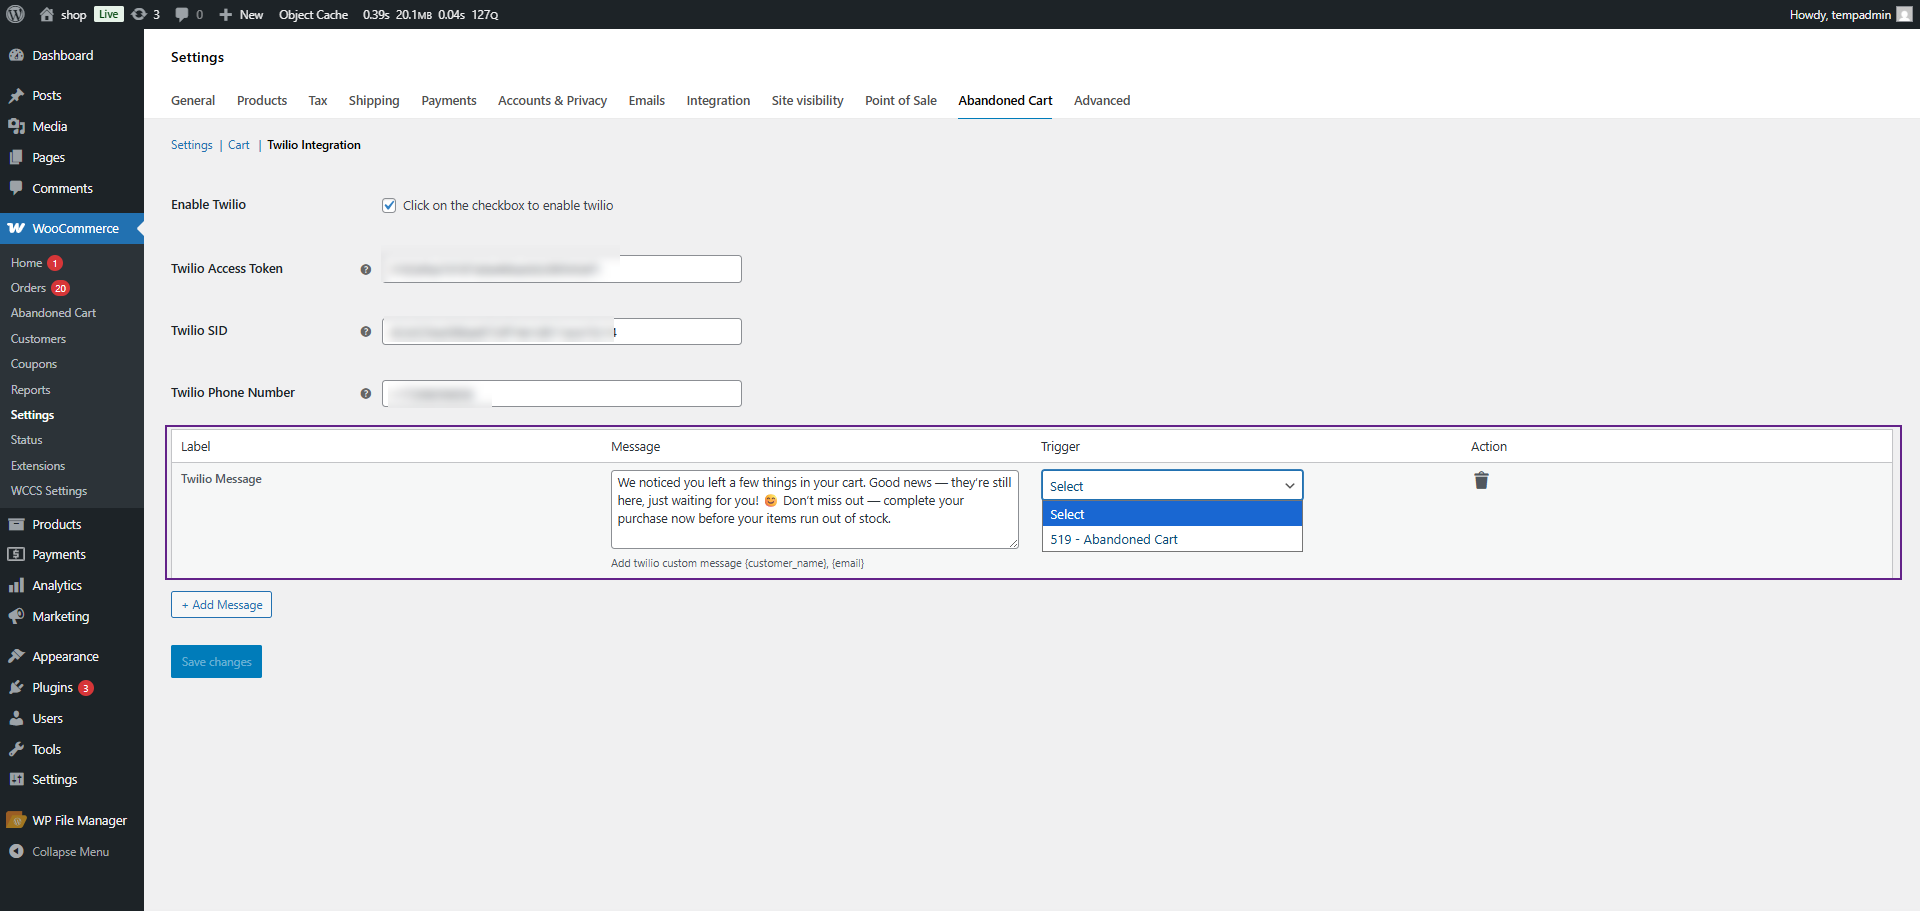Go to the Settings sub-section link
The image size is (1920, 911).
(192, 145)
